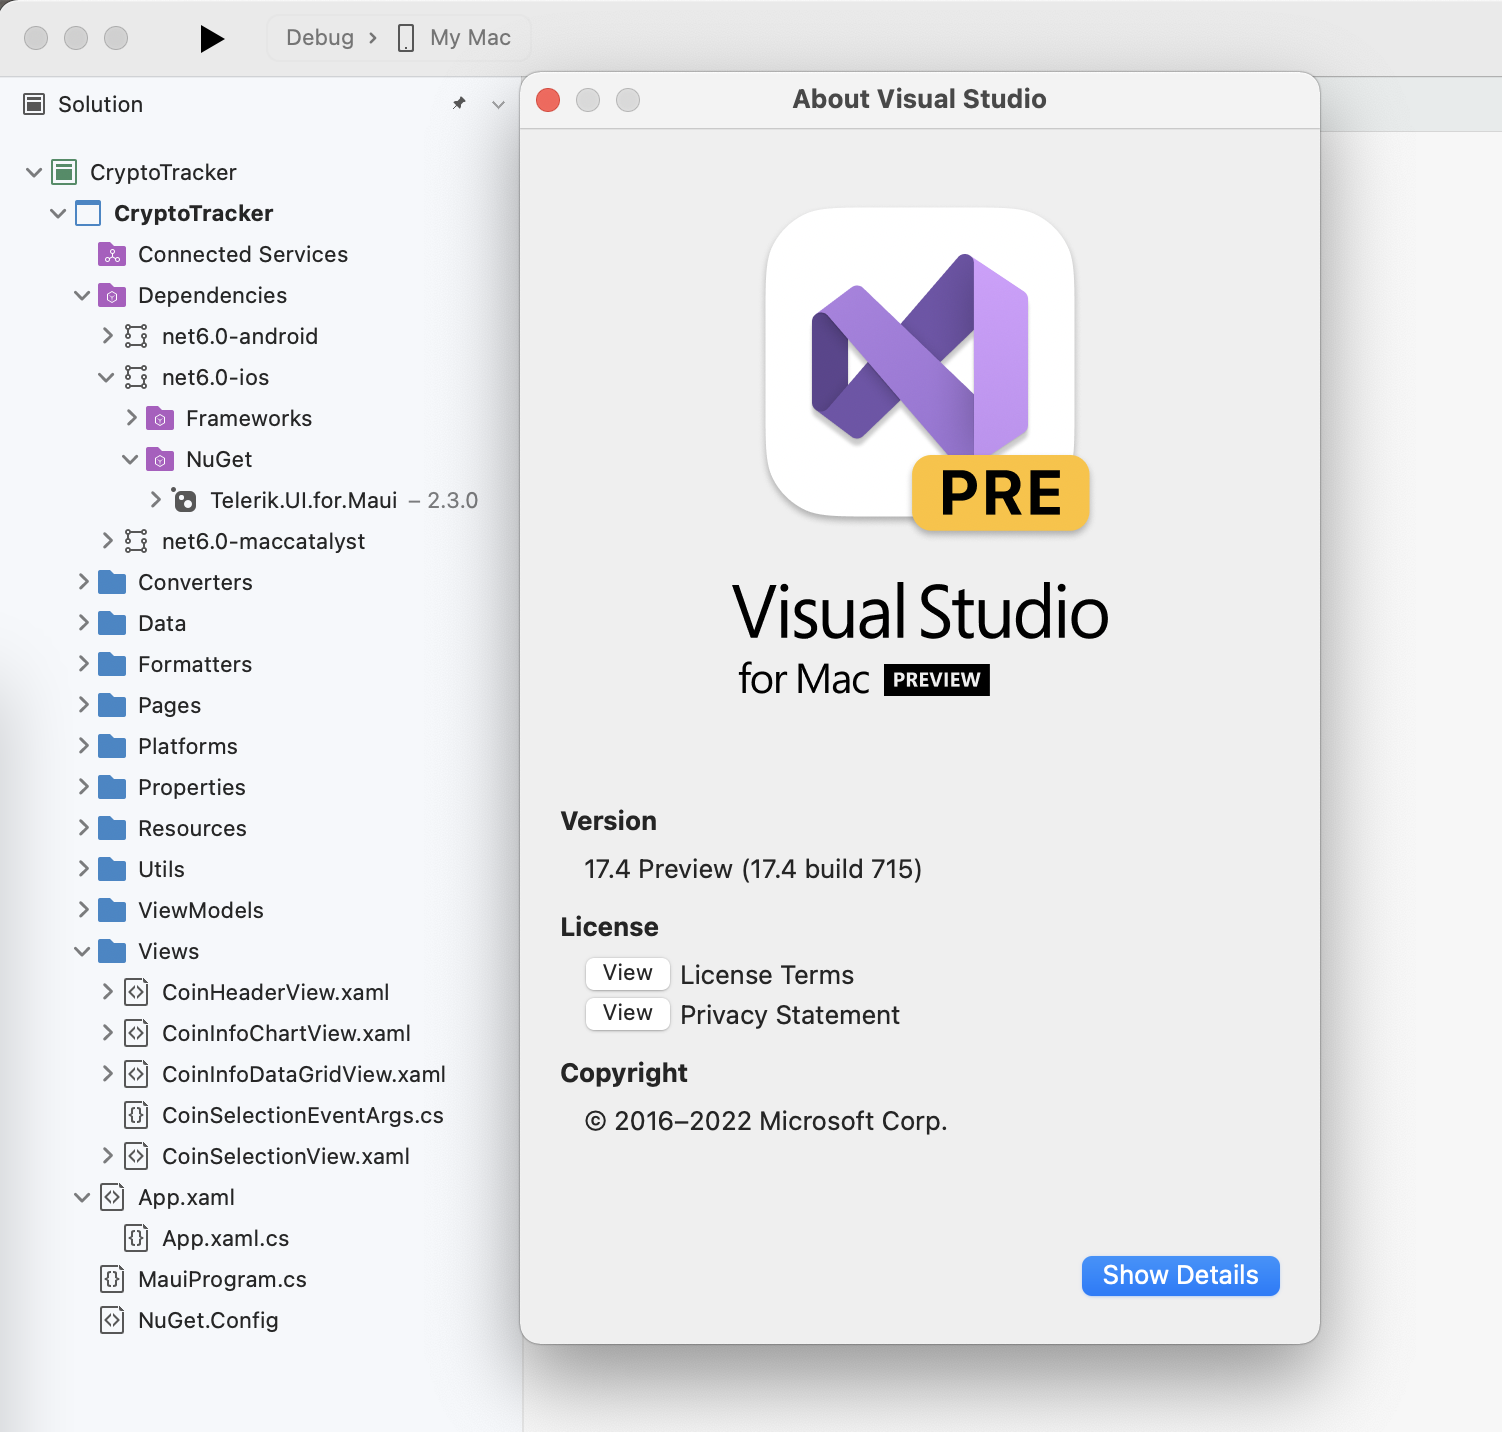Click the Utils folder icon
Viewport: 1502px width, 1432px height.
coord(112,869)
